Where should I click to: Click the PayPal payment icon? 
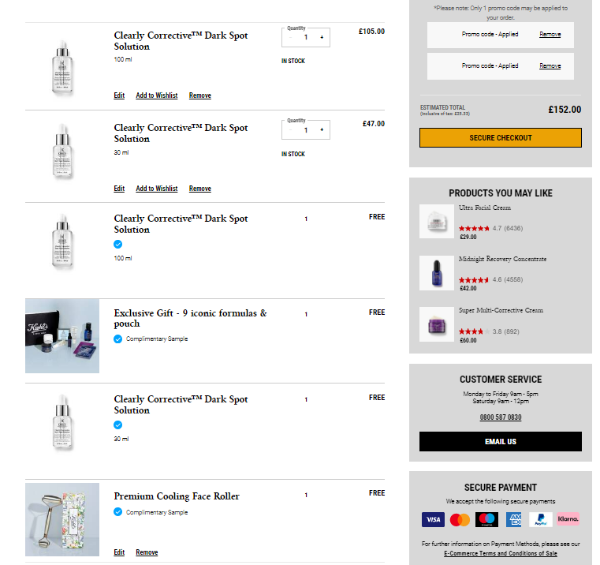pos(541,520)
